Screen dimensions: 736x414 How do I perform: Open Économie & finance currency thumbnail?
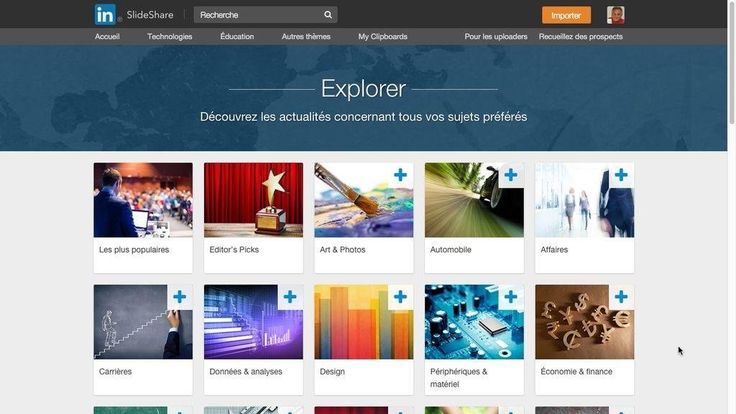[584, 322]
